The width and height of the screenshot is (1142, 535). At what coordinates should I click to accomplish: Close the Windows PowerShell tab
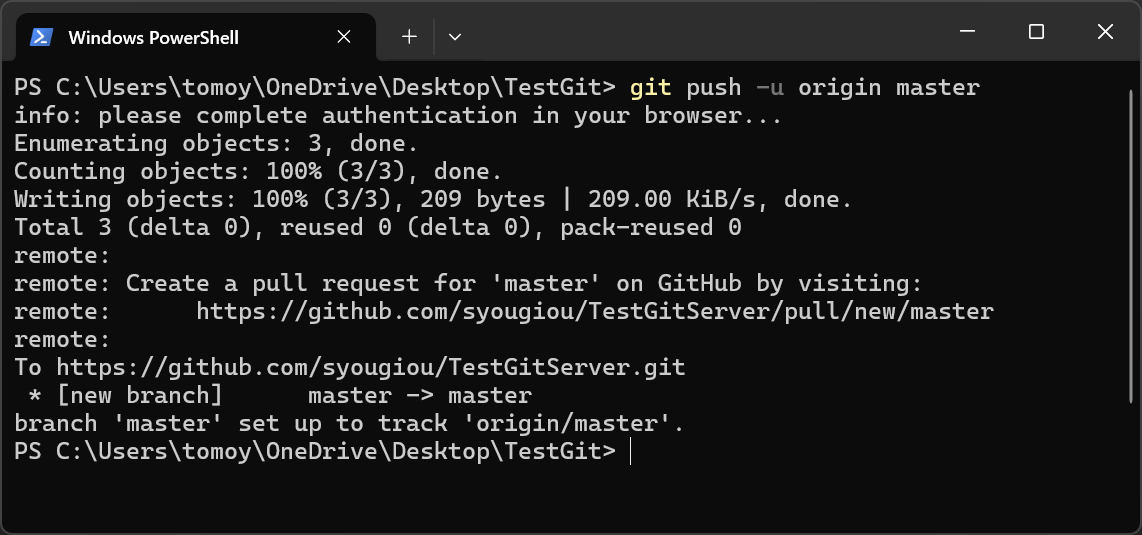pyautogui.click(x=344, y=37)
